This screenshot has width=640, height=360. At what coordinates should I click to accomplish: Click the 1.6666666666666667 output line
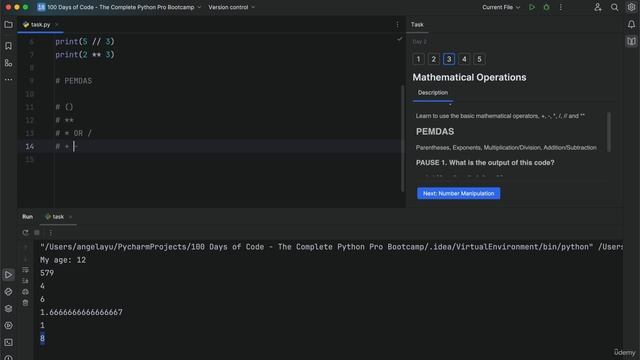[x=81, y=312]
